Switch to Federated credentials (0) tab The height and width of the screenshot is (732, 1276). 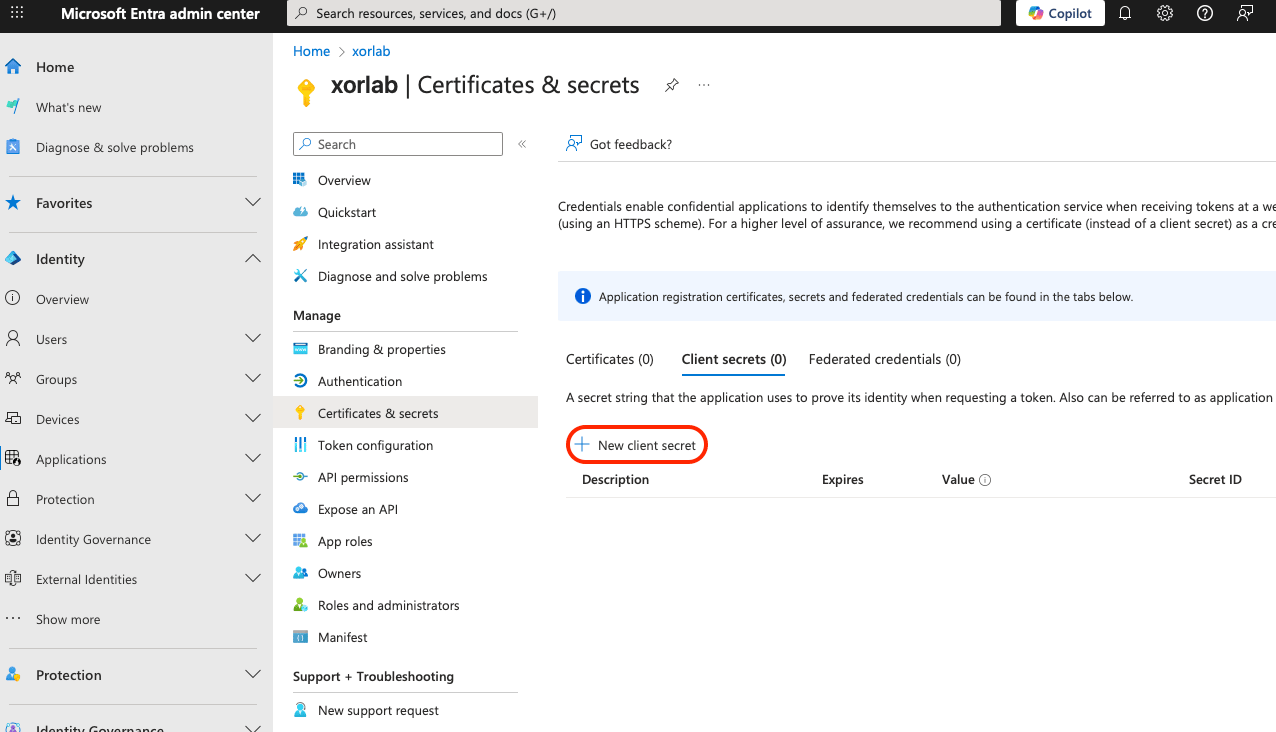885,359
